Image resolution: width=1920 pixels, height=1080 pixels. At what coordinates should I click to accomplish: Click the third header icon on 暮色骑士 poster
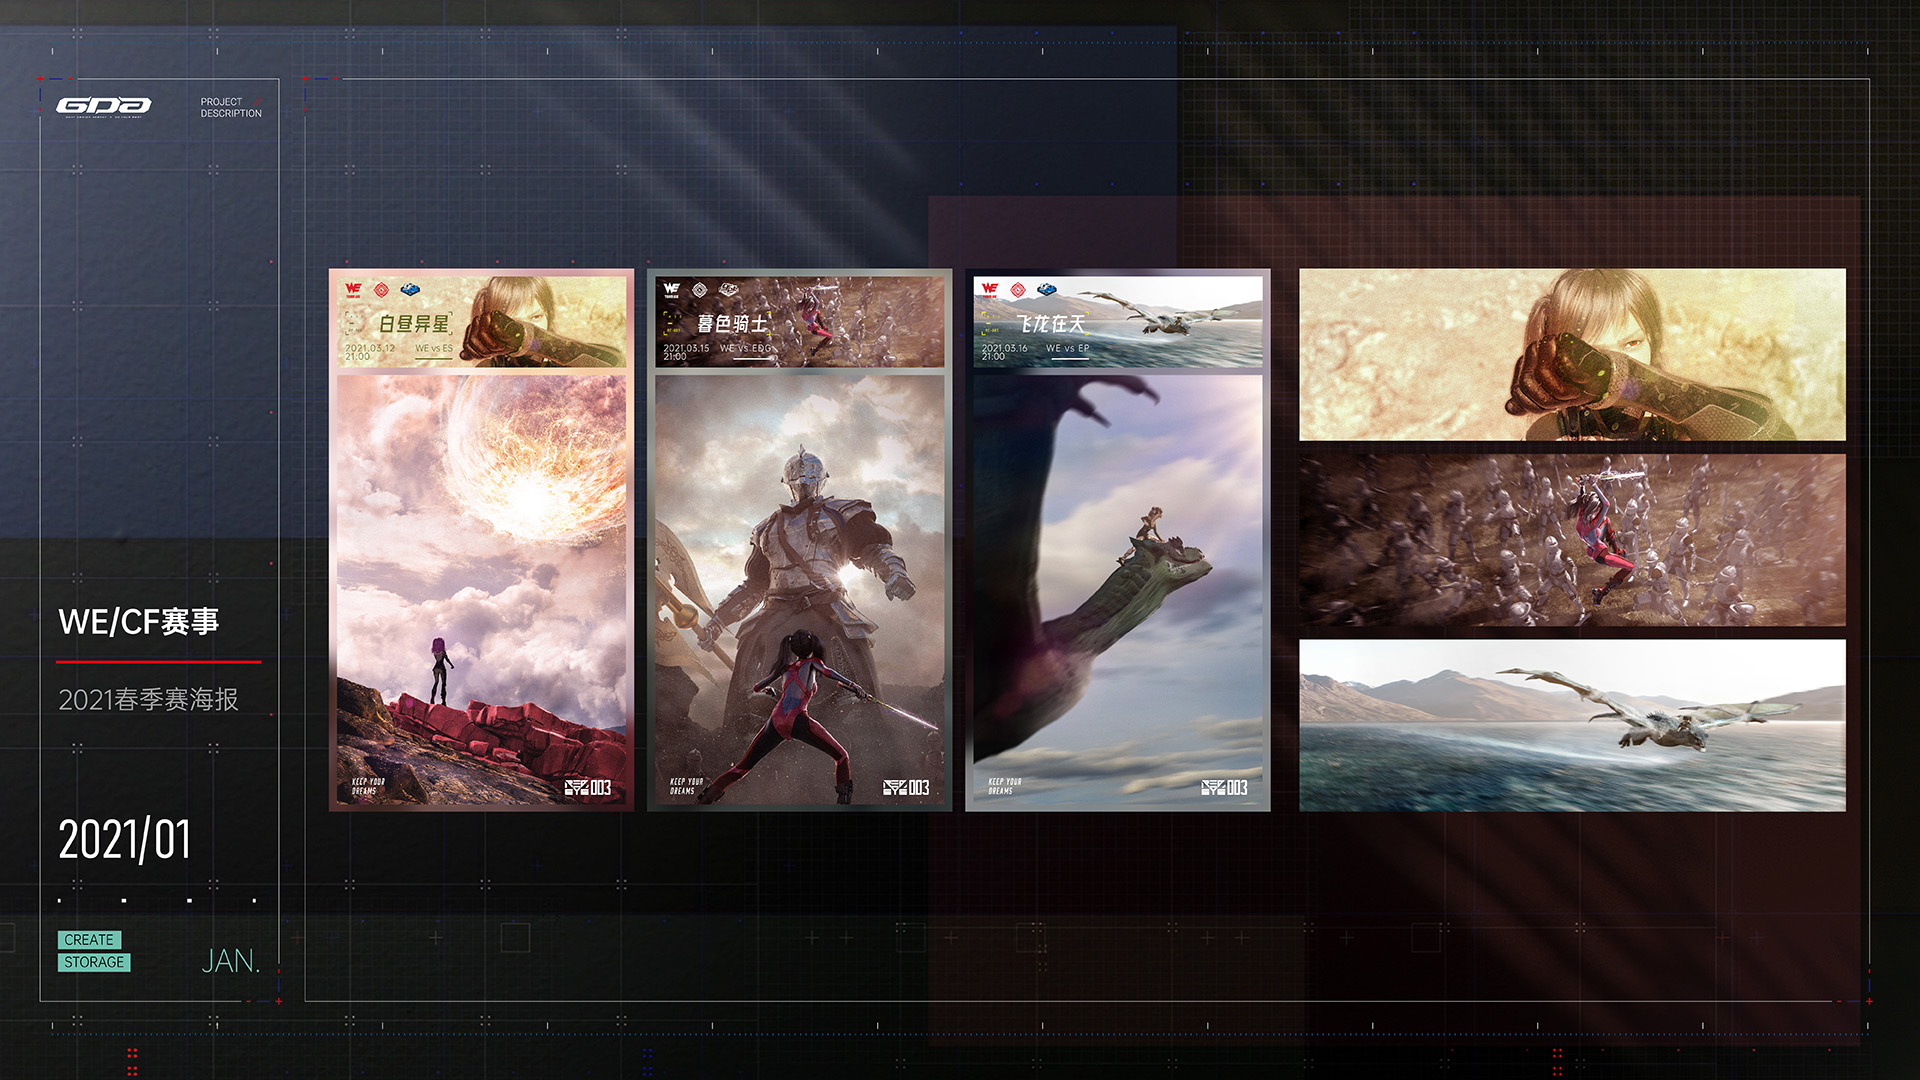pyautogui.click(x=729, y=290)
